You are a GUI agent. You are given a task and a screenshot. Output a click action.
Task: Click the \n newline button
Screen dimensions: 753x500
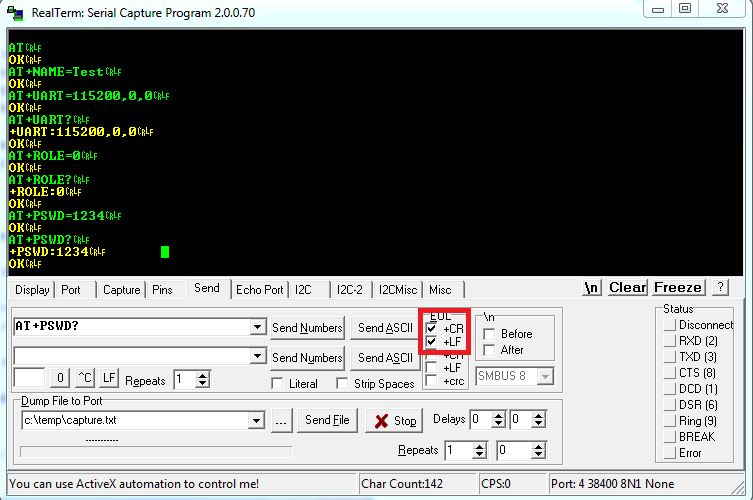click(x=592, y=287)
